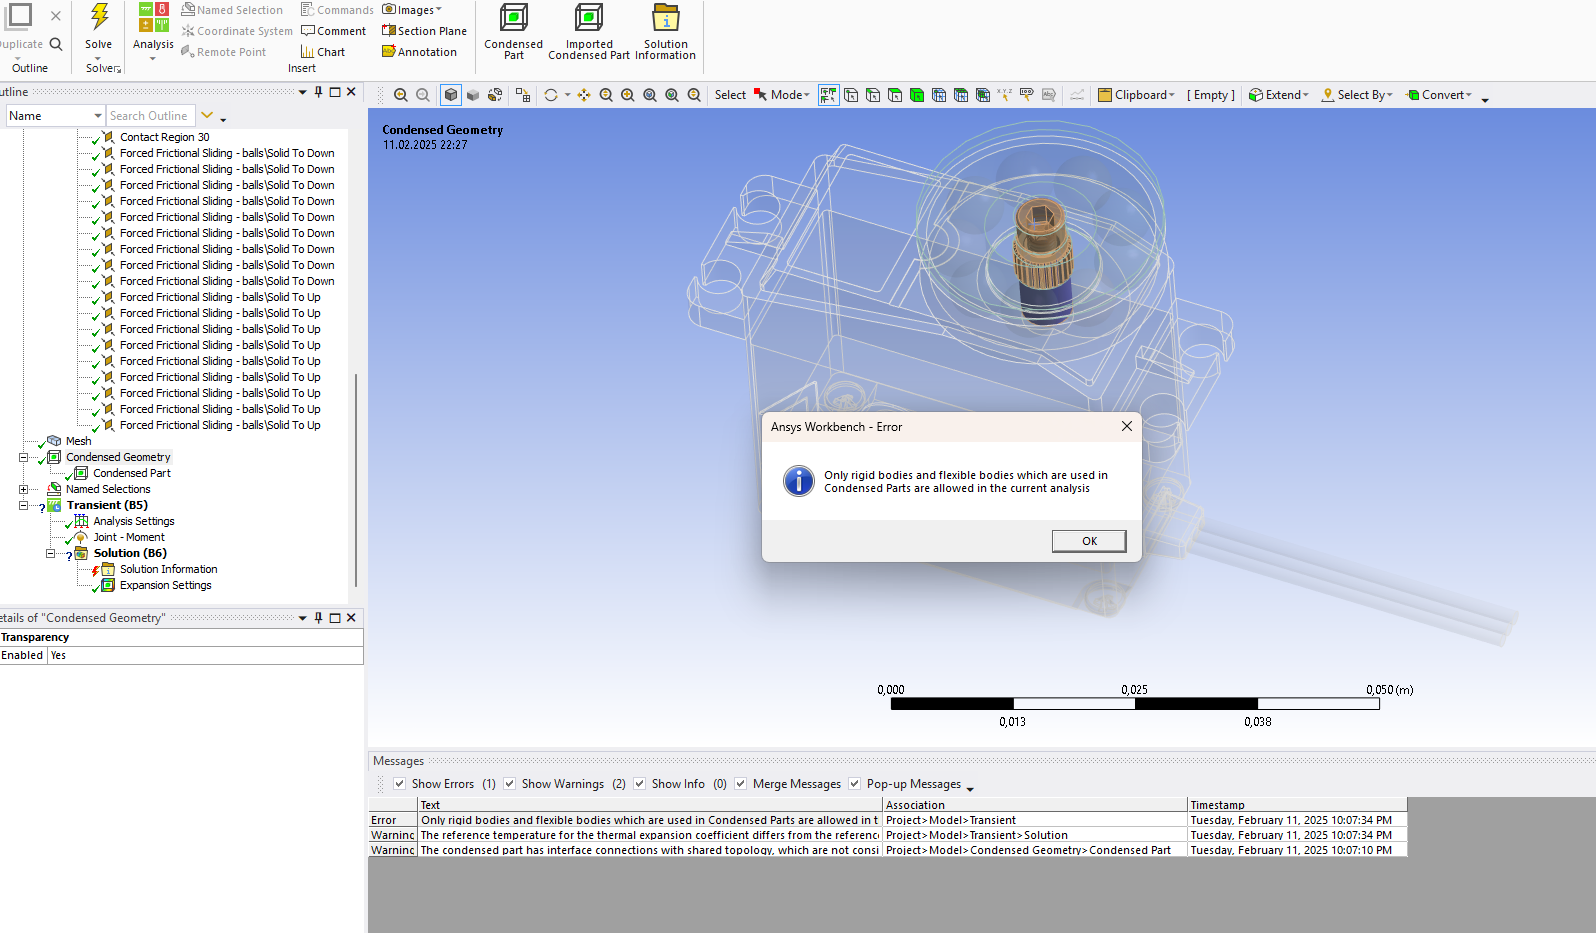Click the Solve lightning bolt icon
This screenshot has width=1596, height=933.
click(99, 17)
